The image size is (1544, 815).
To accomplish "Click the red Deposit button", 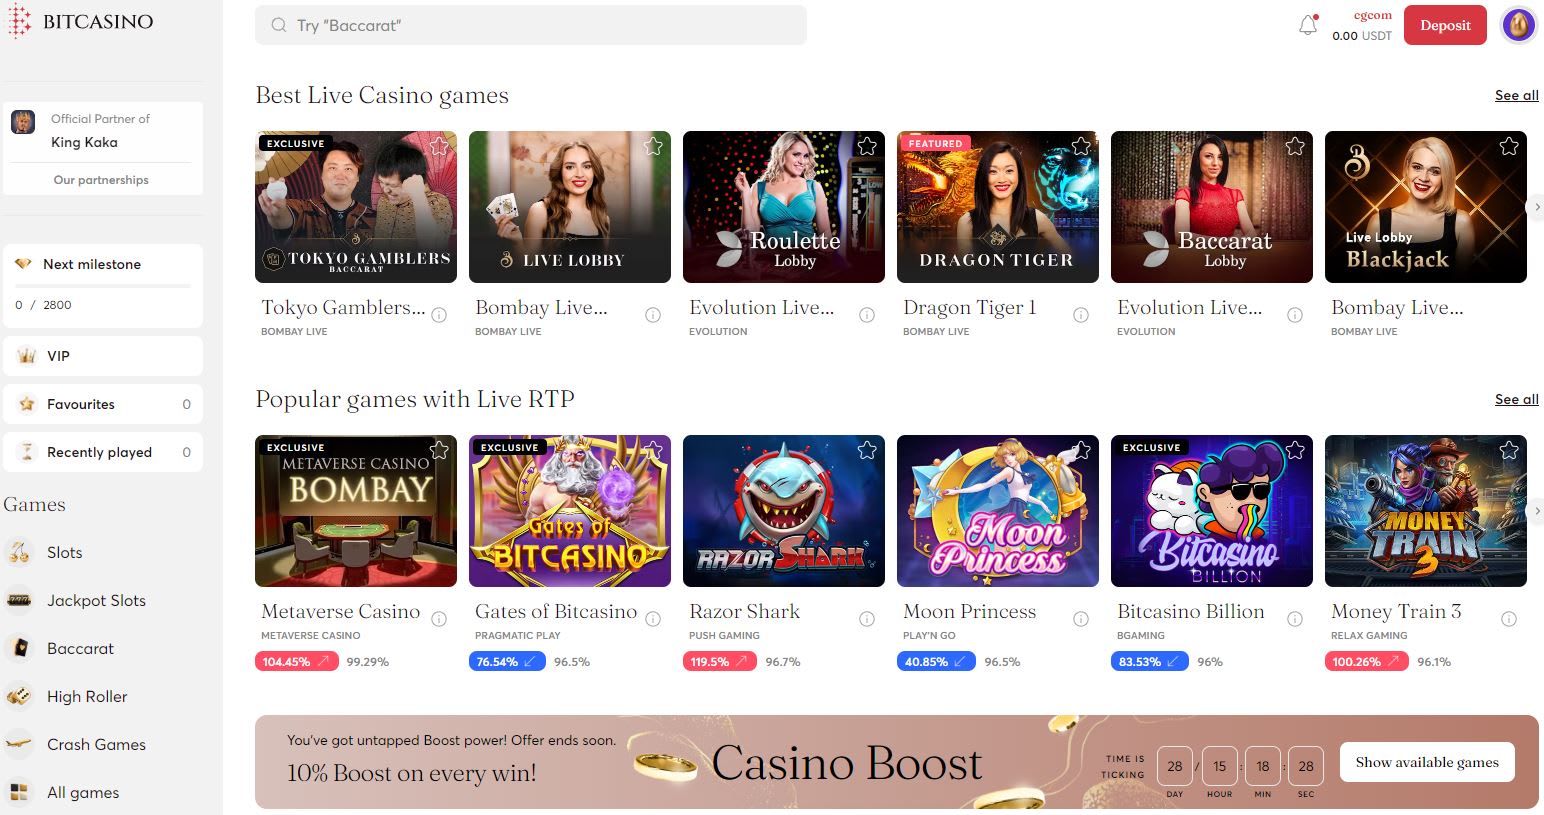I will pyautogui.click(x=1445, y=25).
